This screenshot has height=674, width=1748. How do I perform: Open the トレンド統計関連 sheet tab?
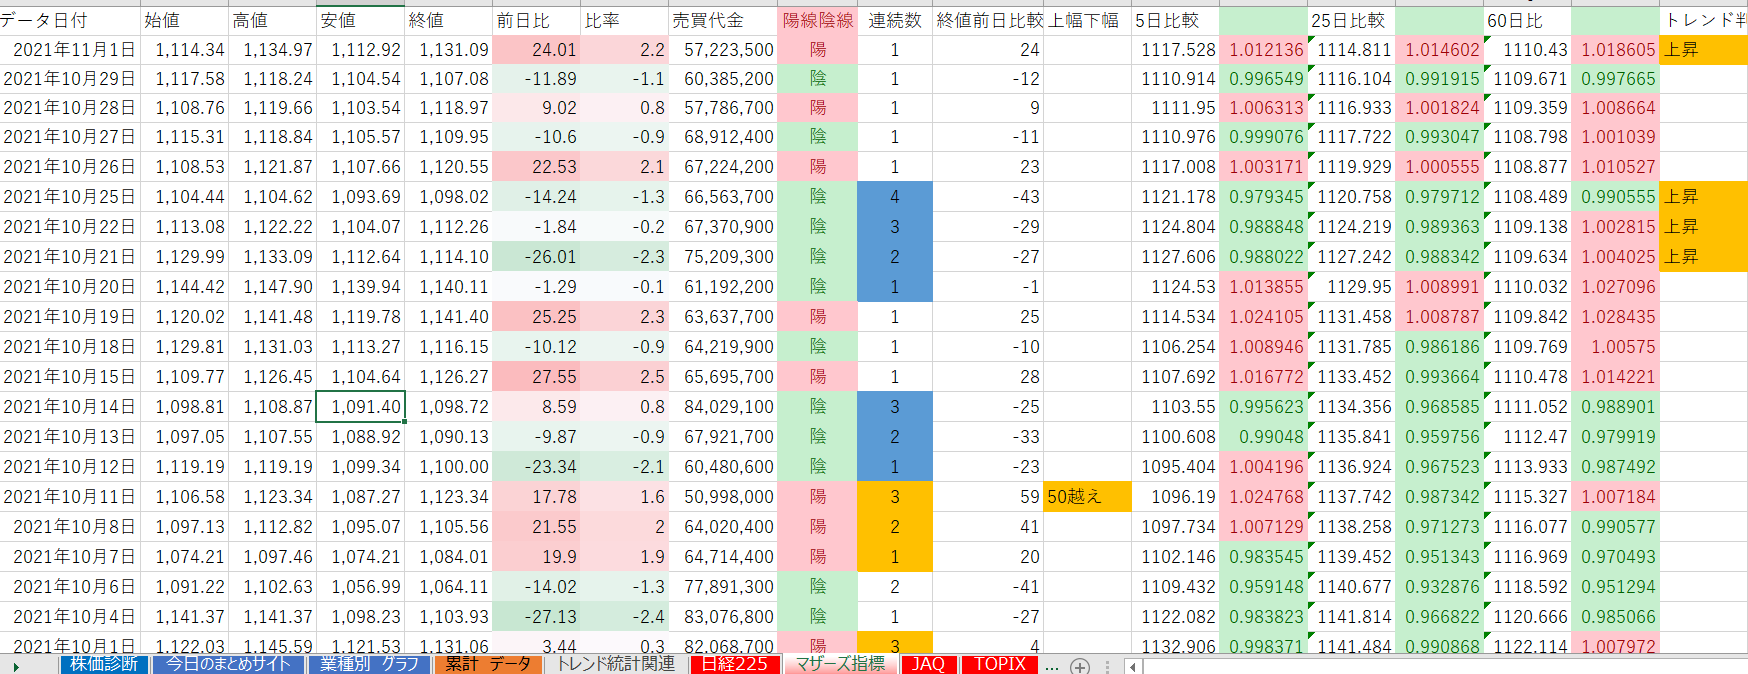point(616,664)
